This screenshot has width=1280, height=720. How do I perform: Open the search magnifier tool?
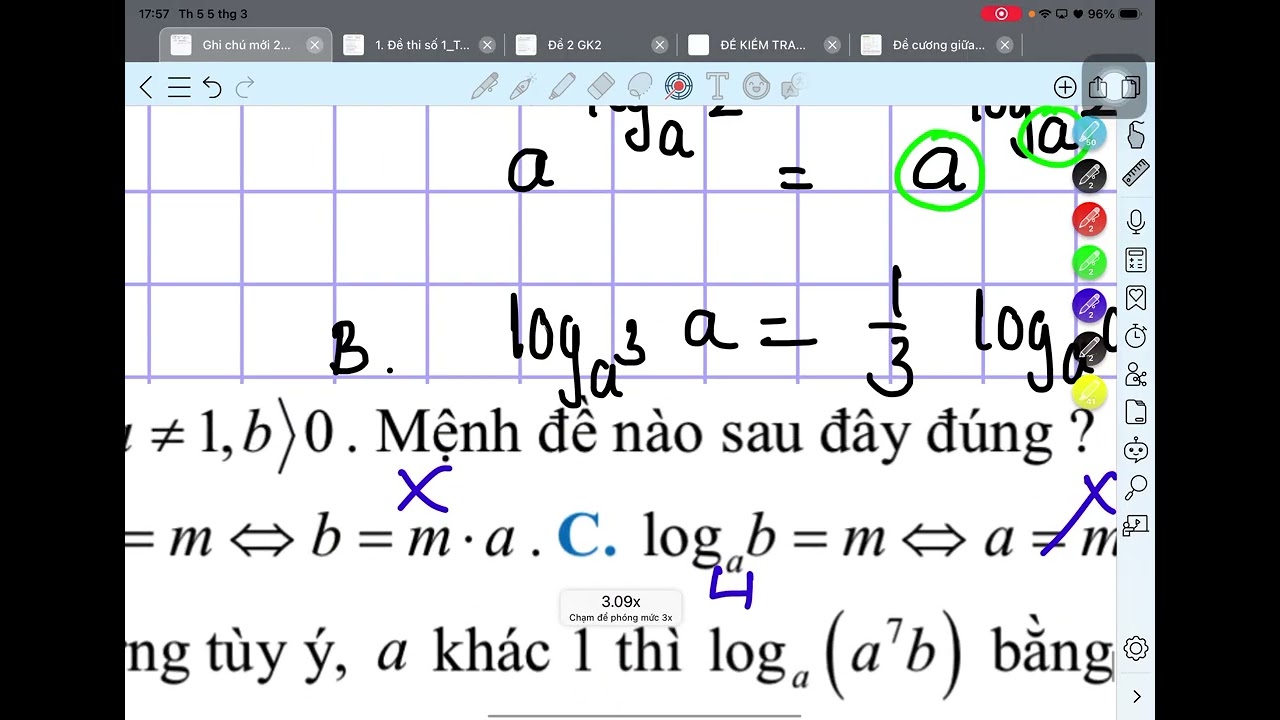pos(1136,488)
